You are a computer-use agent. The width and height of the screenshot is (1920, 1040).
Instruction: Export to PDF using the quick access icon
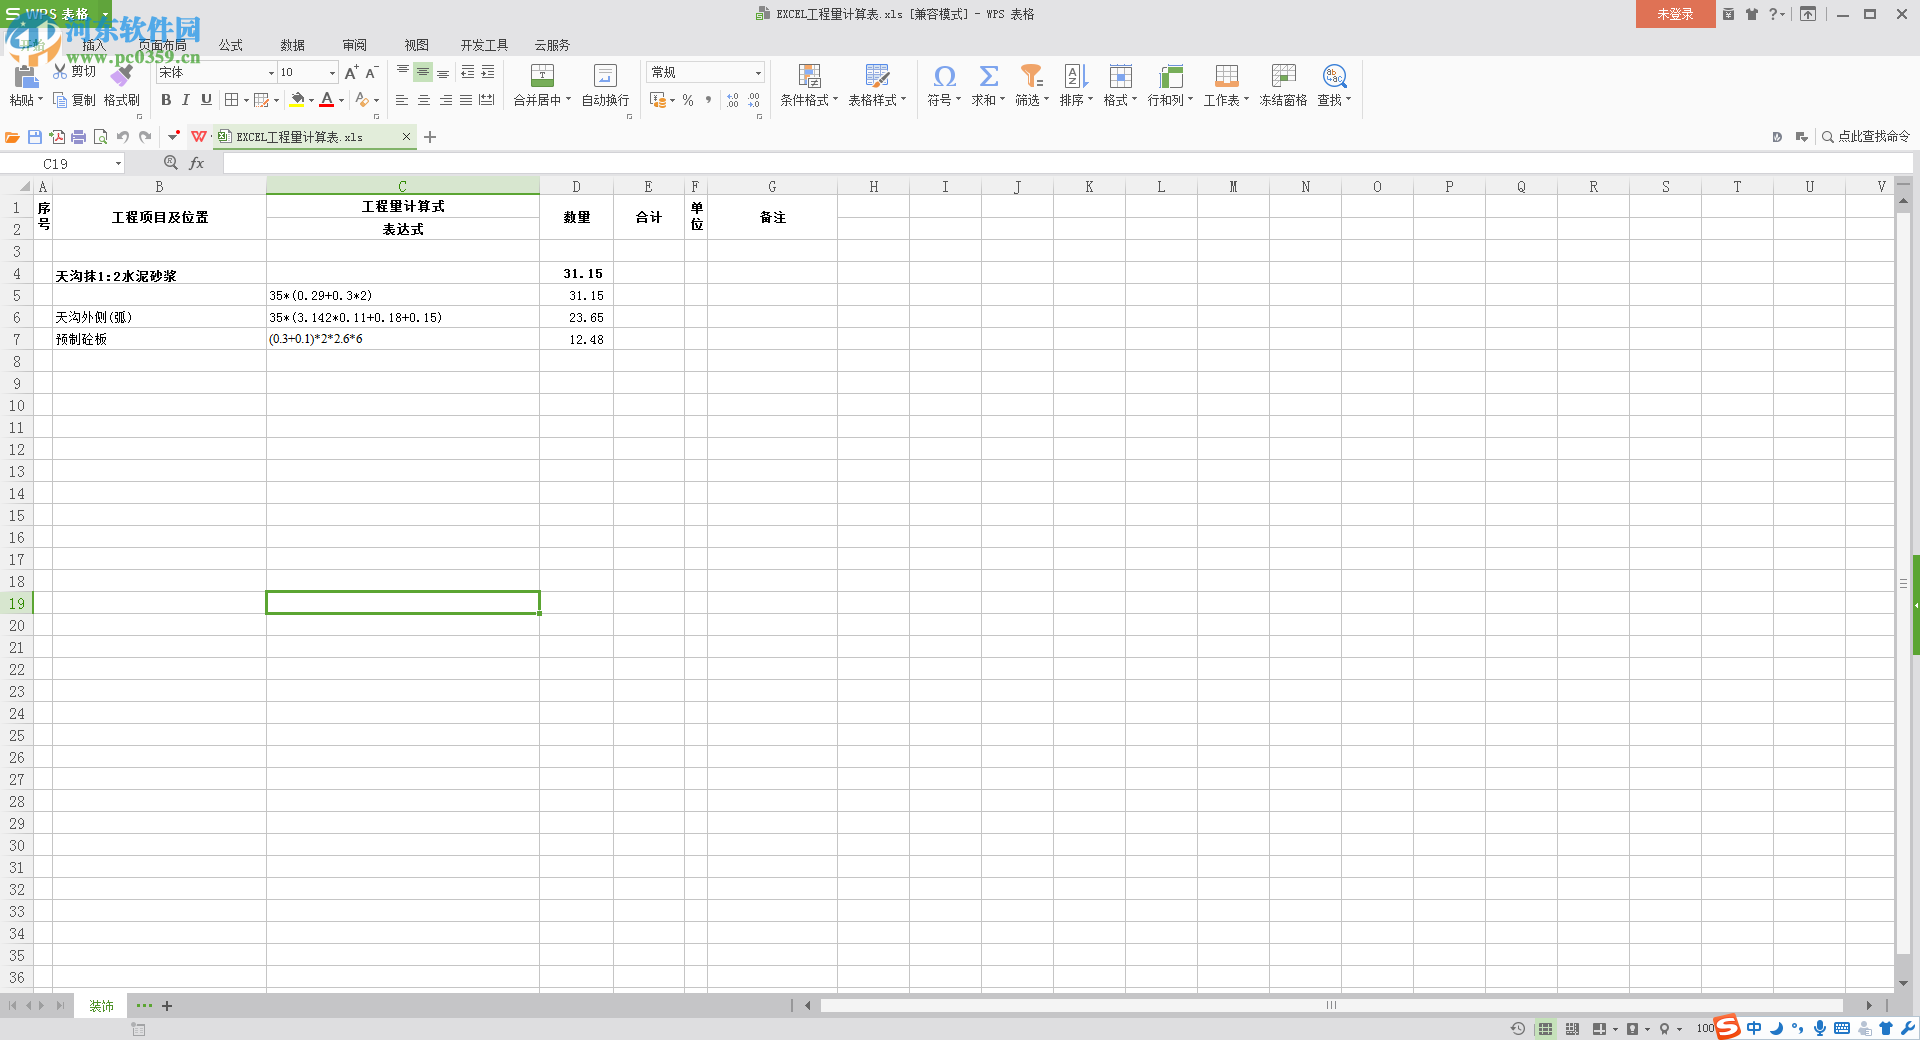coord(57,137)
